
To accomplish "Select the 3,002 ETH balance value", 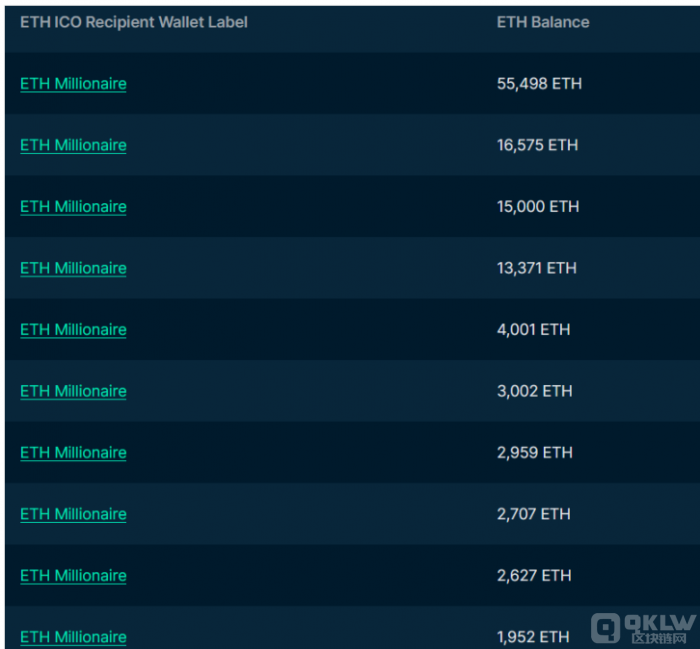I will click(534, 391).
